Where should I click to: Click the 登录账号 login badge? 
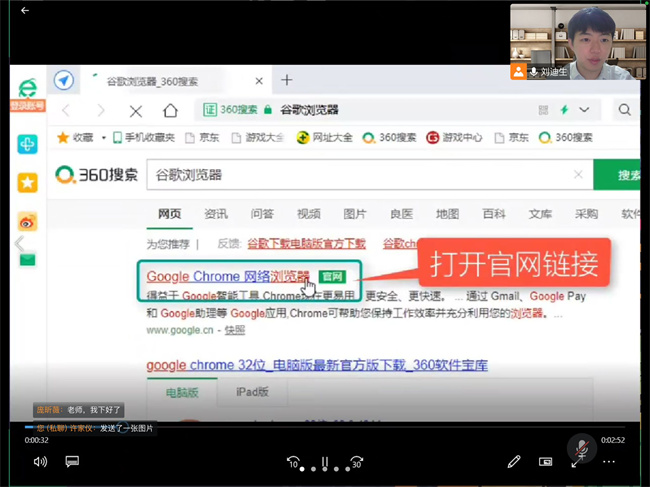tap(27, 106)
